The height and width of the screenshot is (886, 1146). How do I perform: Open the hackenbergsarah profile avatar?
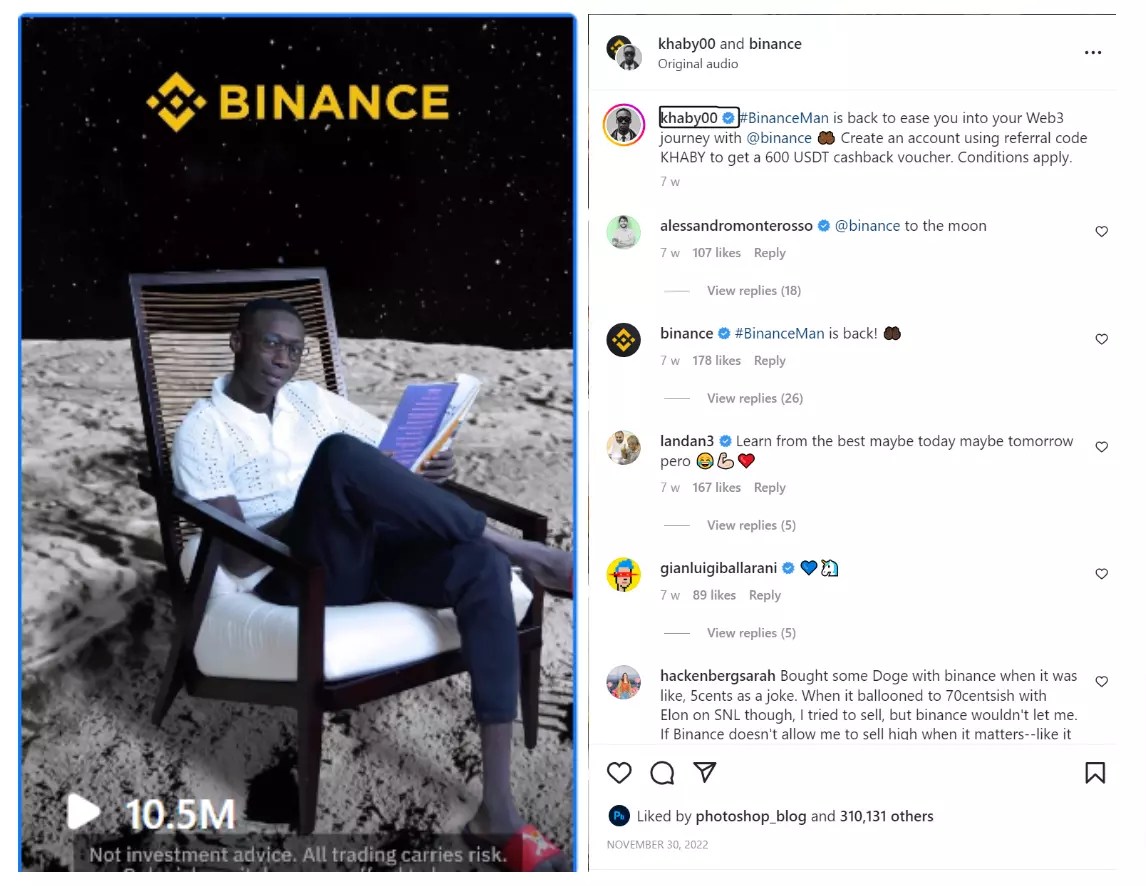point(623,682)
